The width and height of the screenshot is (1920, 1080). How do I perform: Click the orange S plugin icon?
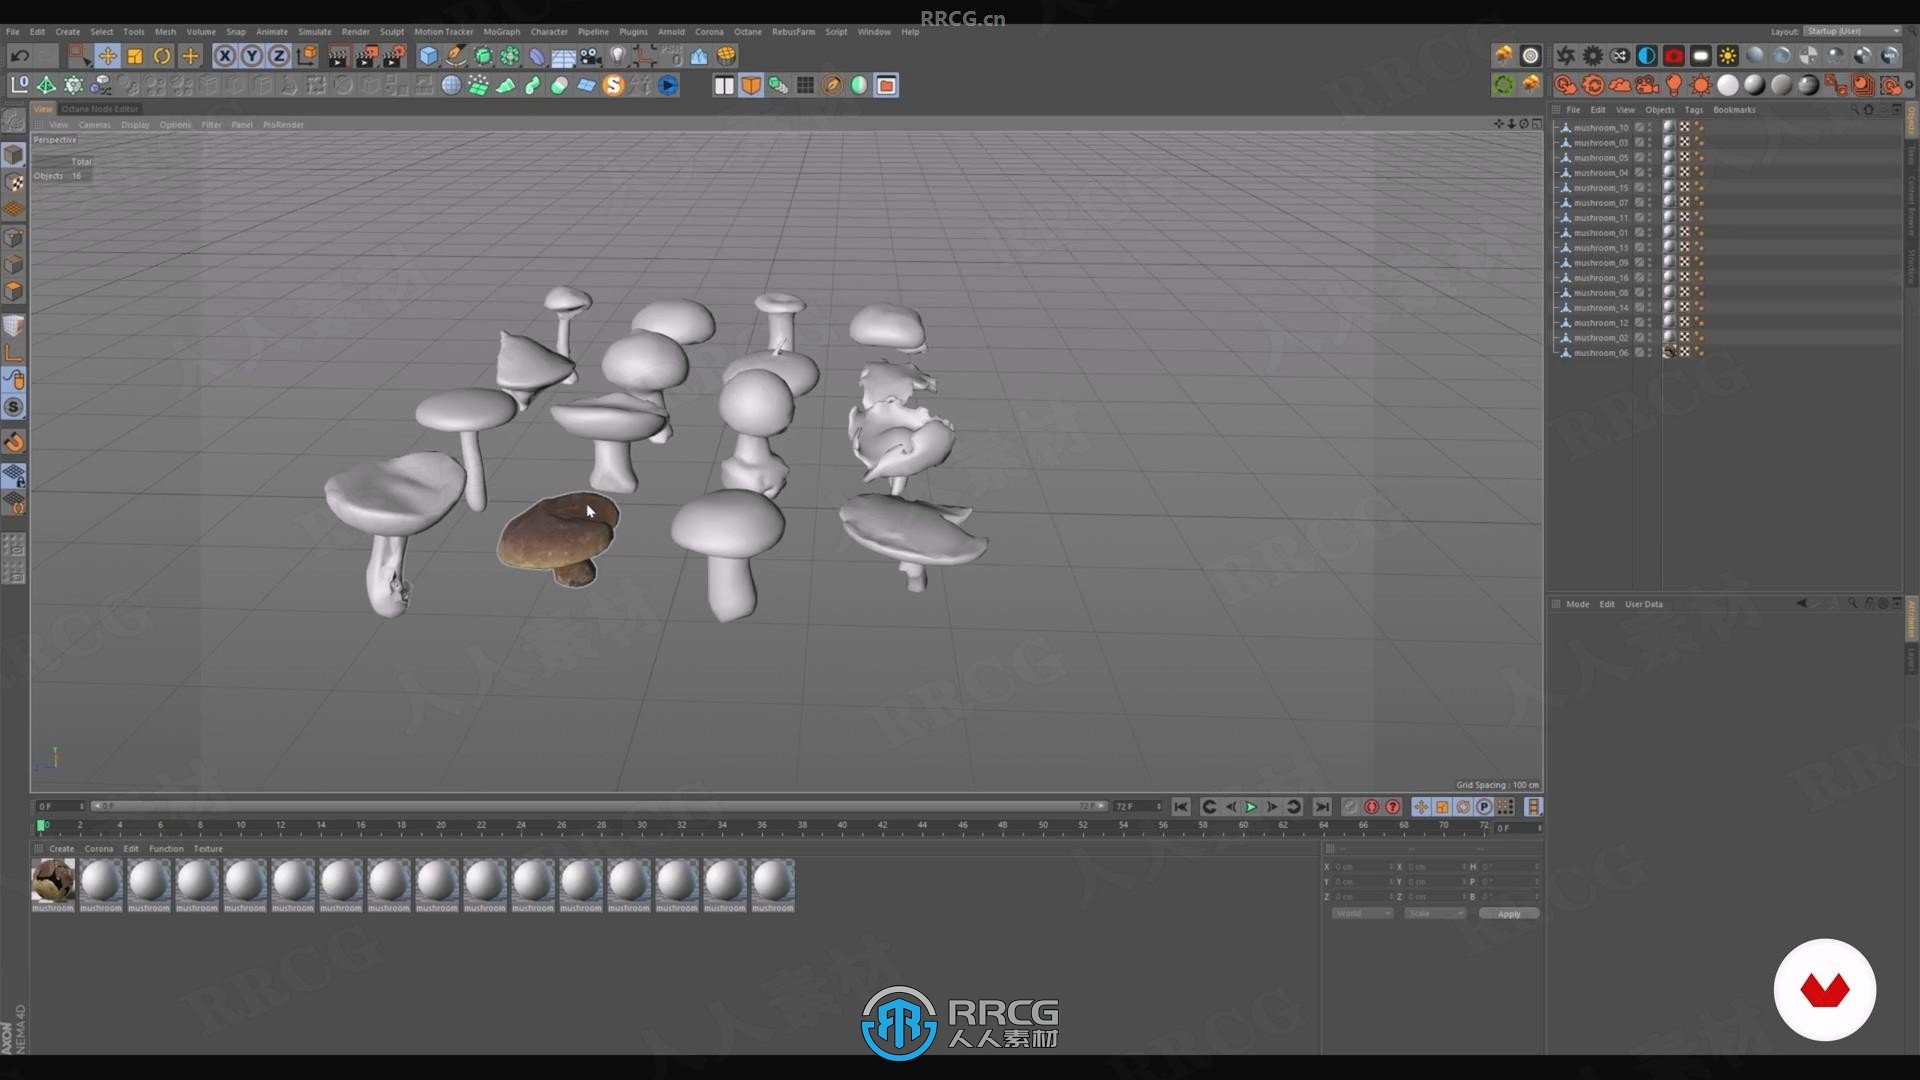click(x=614, y=86)
